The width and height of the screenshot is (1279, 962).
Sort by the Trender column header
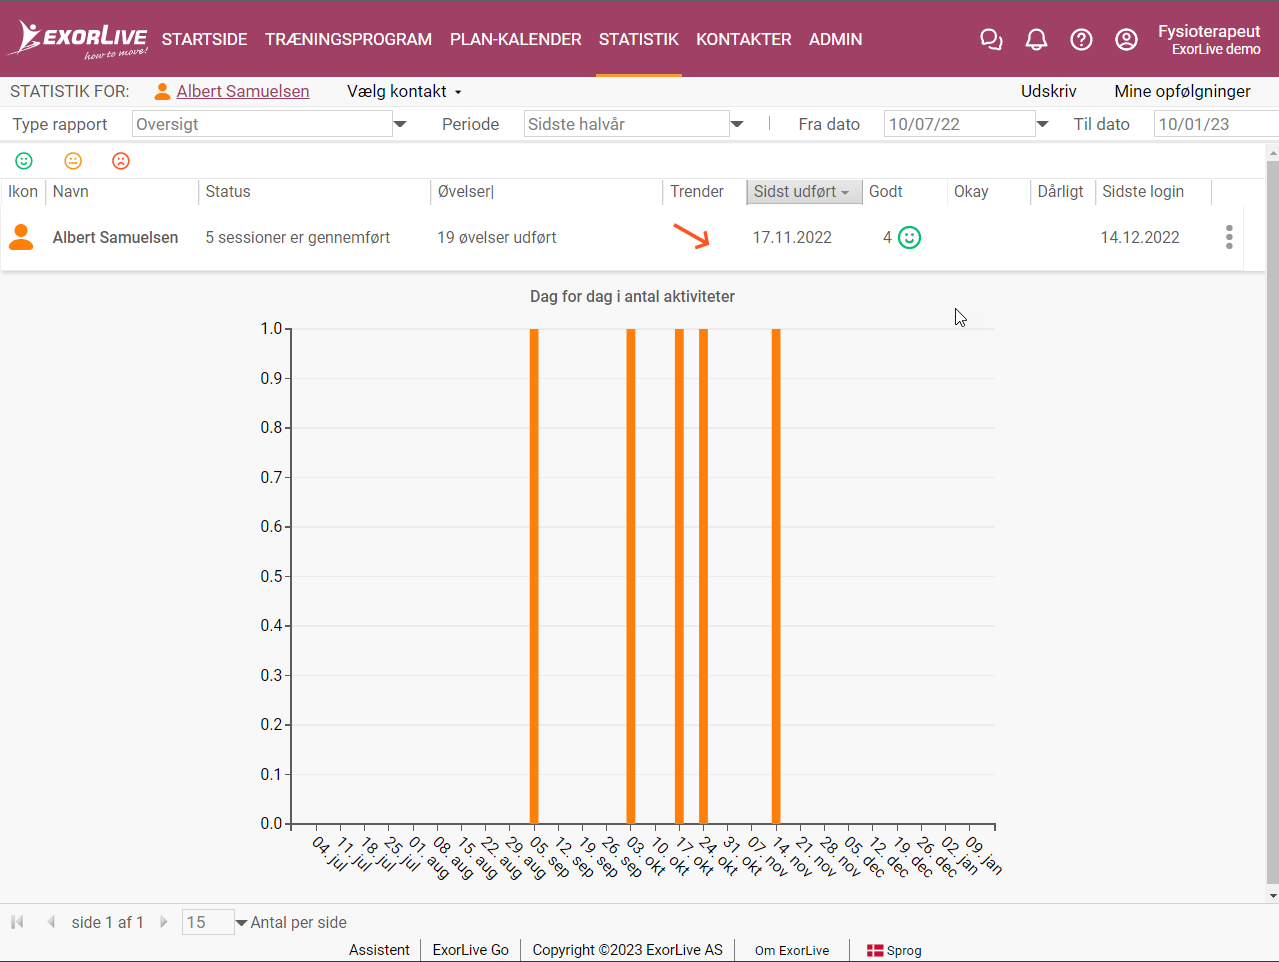(704, 191)
